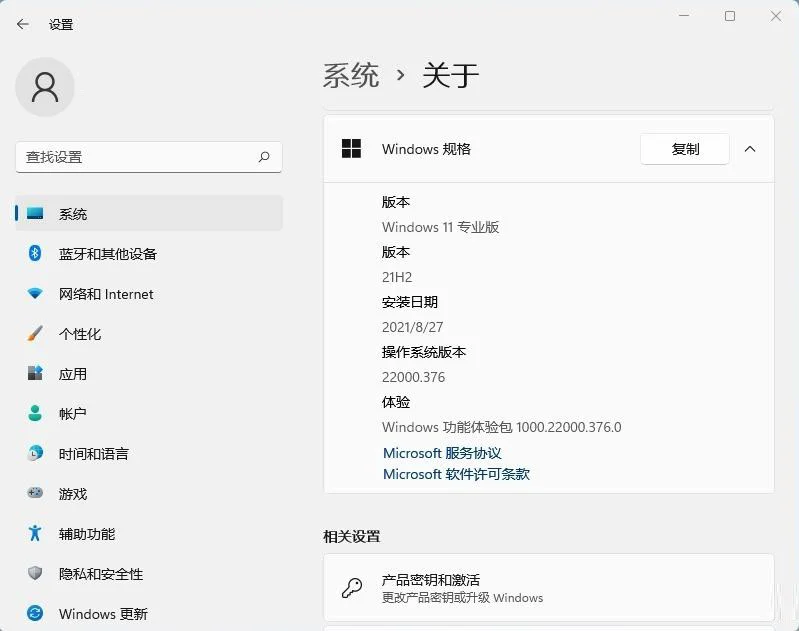Click the Wi-Fi network icon in sidebar
The width and height of the screenshot is (799, 631).
pos(35,294)
